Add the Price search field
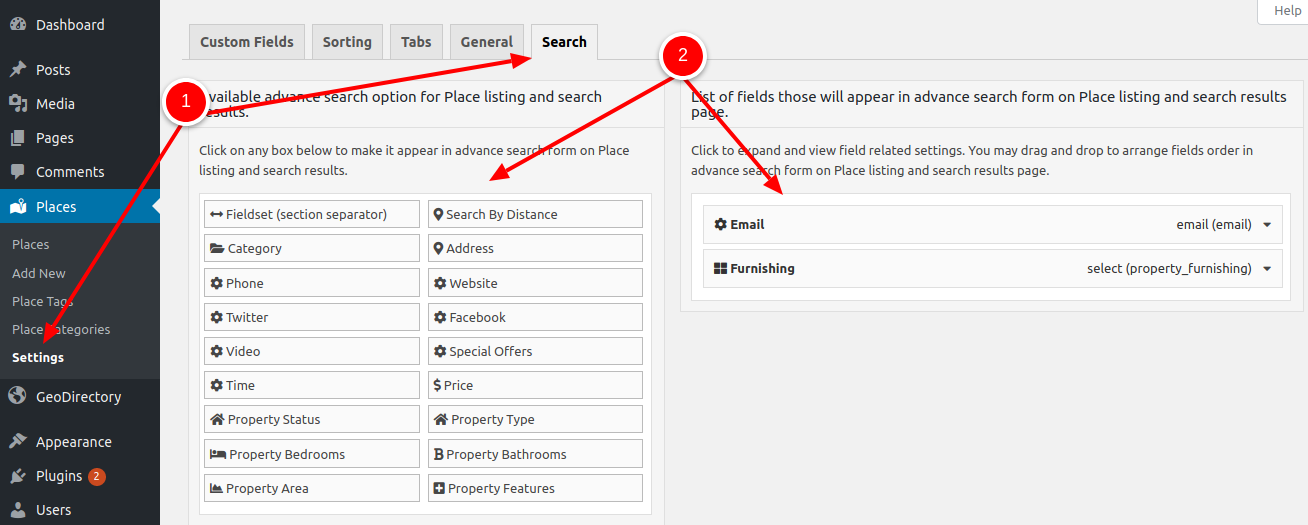The image size is (1308, 525). 535,385
